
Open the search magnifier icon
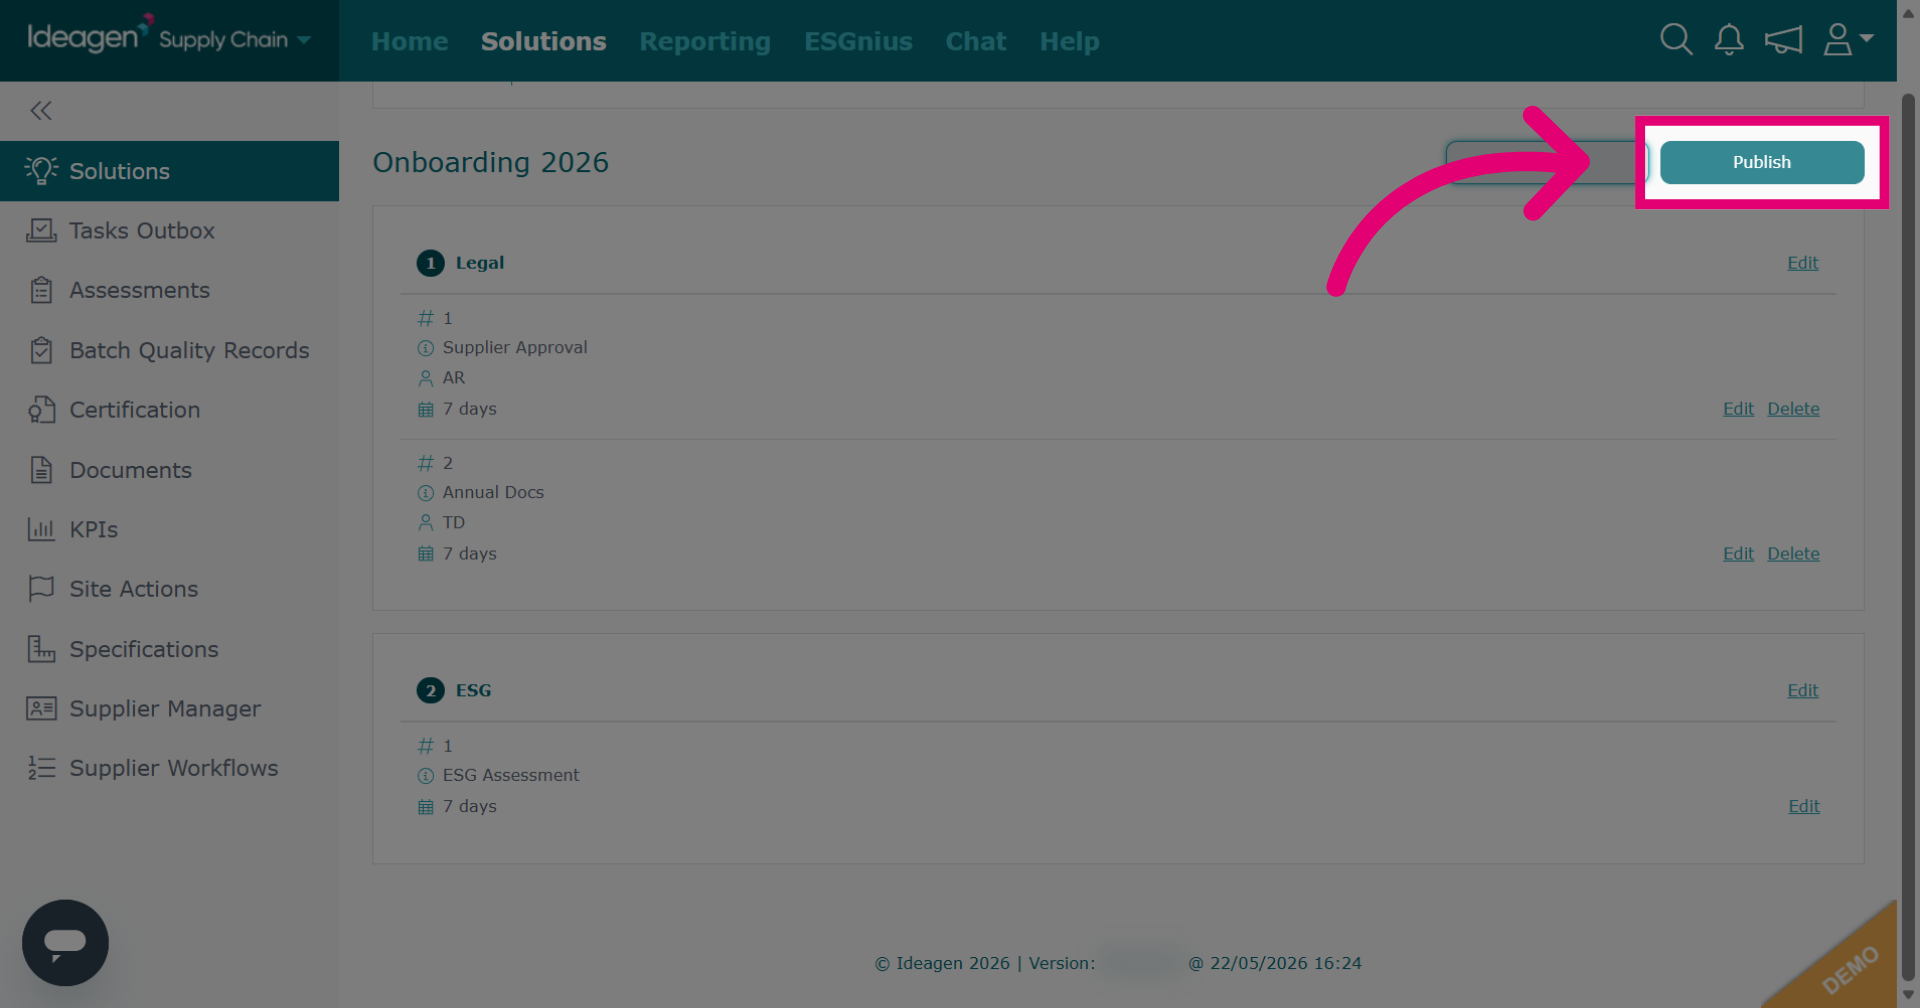(x=1676, y=40)
